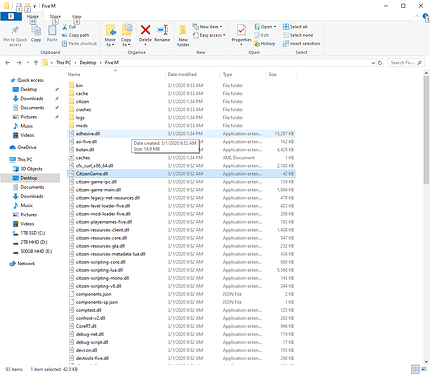
Task: Click the Paste ribbon icon
Action: tap(52, 31)
